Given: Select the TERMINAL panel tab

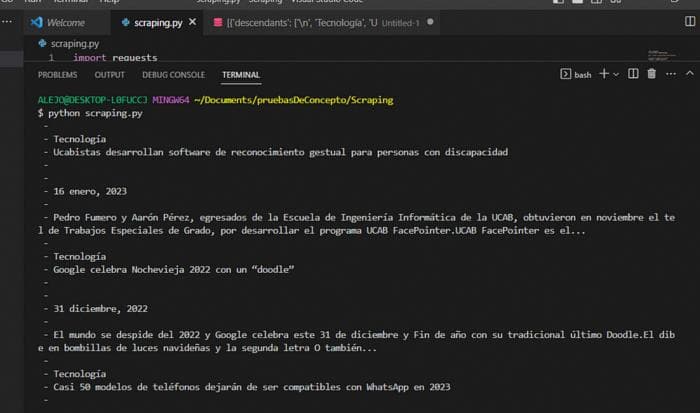Looking at the screenshot, I should (x=241, y=75).
